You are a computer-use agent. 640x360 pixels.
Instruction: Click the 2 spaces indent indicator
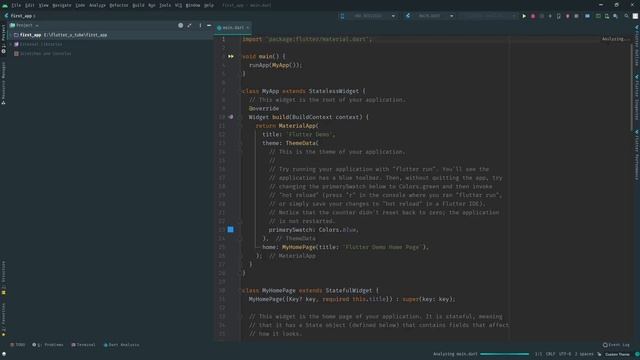[584, 354]
